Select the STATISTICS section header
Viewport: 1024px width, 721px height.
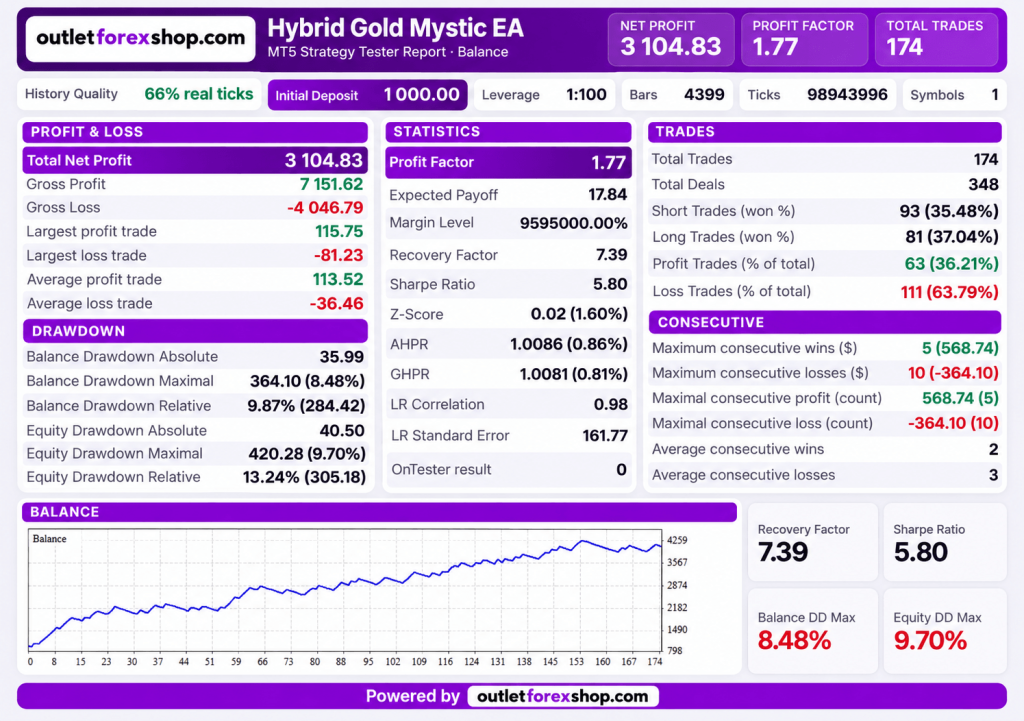[509, 132]
